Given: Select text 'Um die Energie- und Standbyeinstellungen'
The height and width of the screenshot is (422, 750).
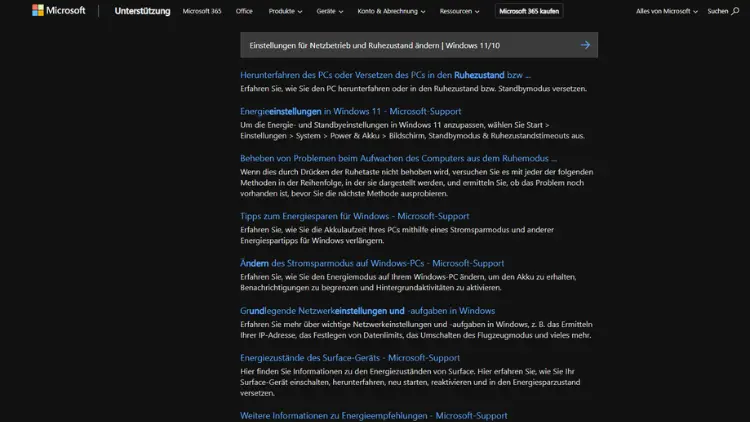Looking at the screenshot, I should click(x=314, y=125).
